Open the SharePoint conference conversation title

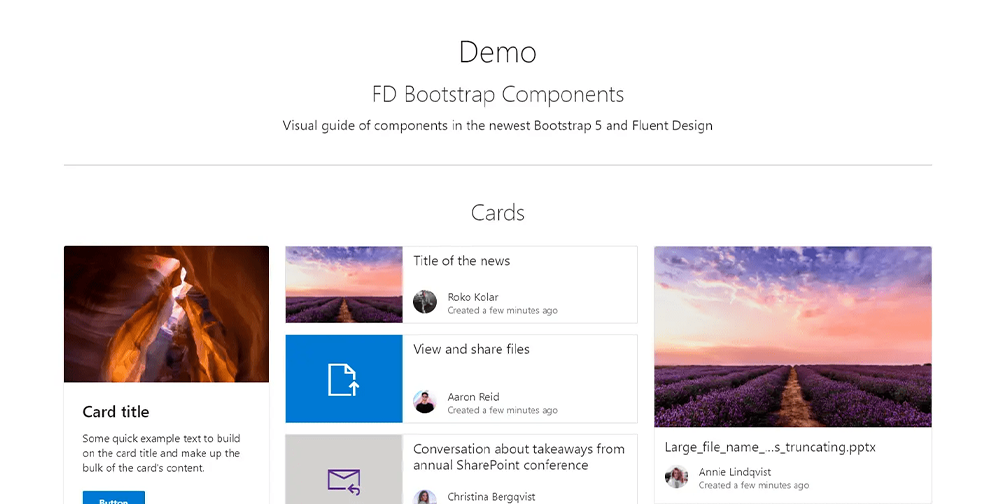pos(519,457)
